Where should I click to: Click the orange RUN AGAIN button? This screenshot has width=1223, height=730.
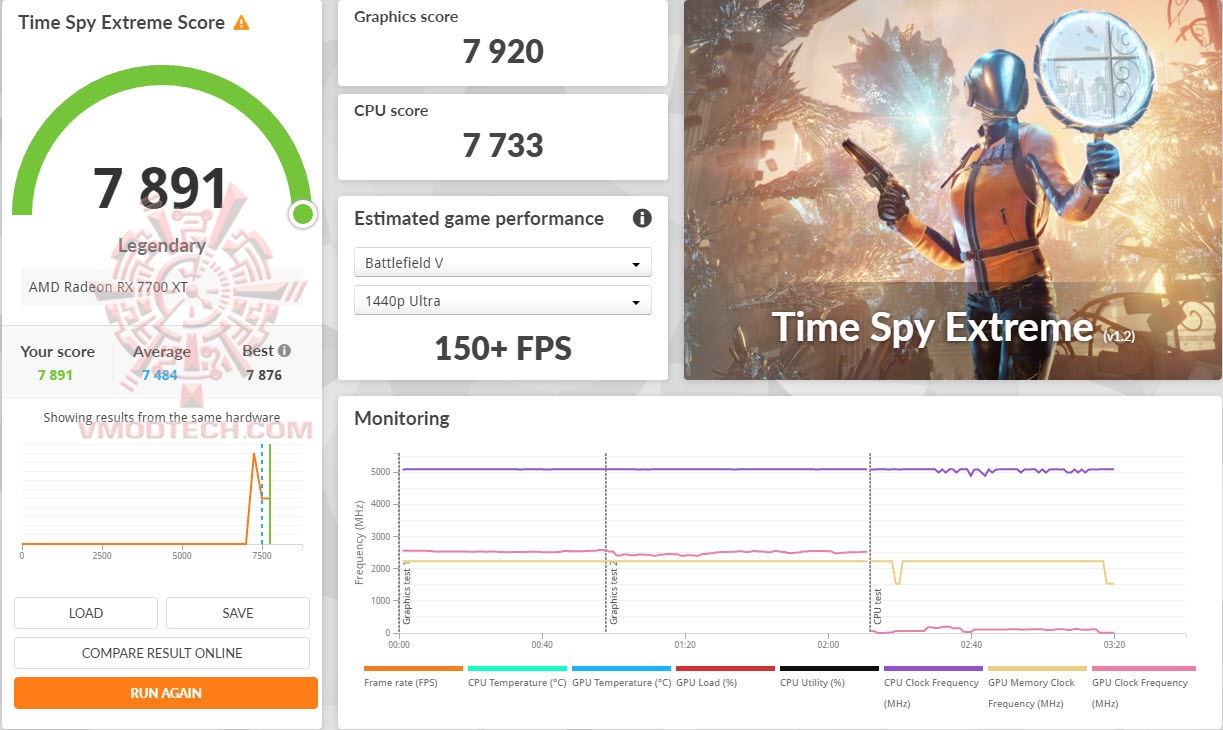coord(166,693)
